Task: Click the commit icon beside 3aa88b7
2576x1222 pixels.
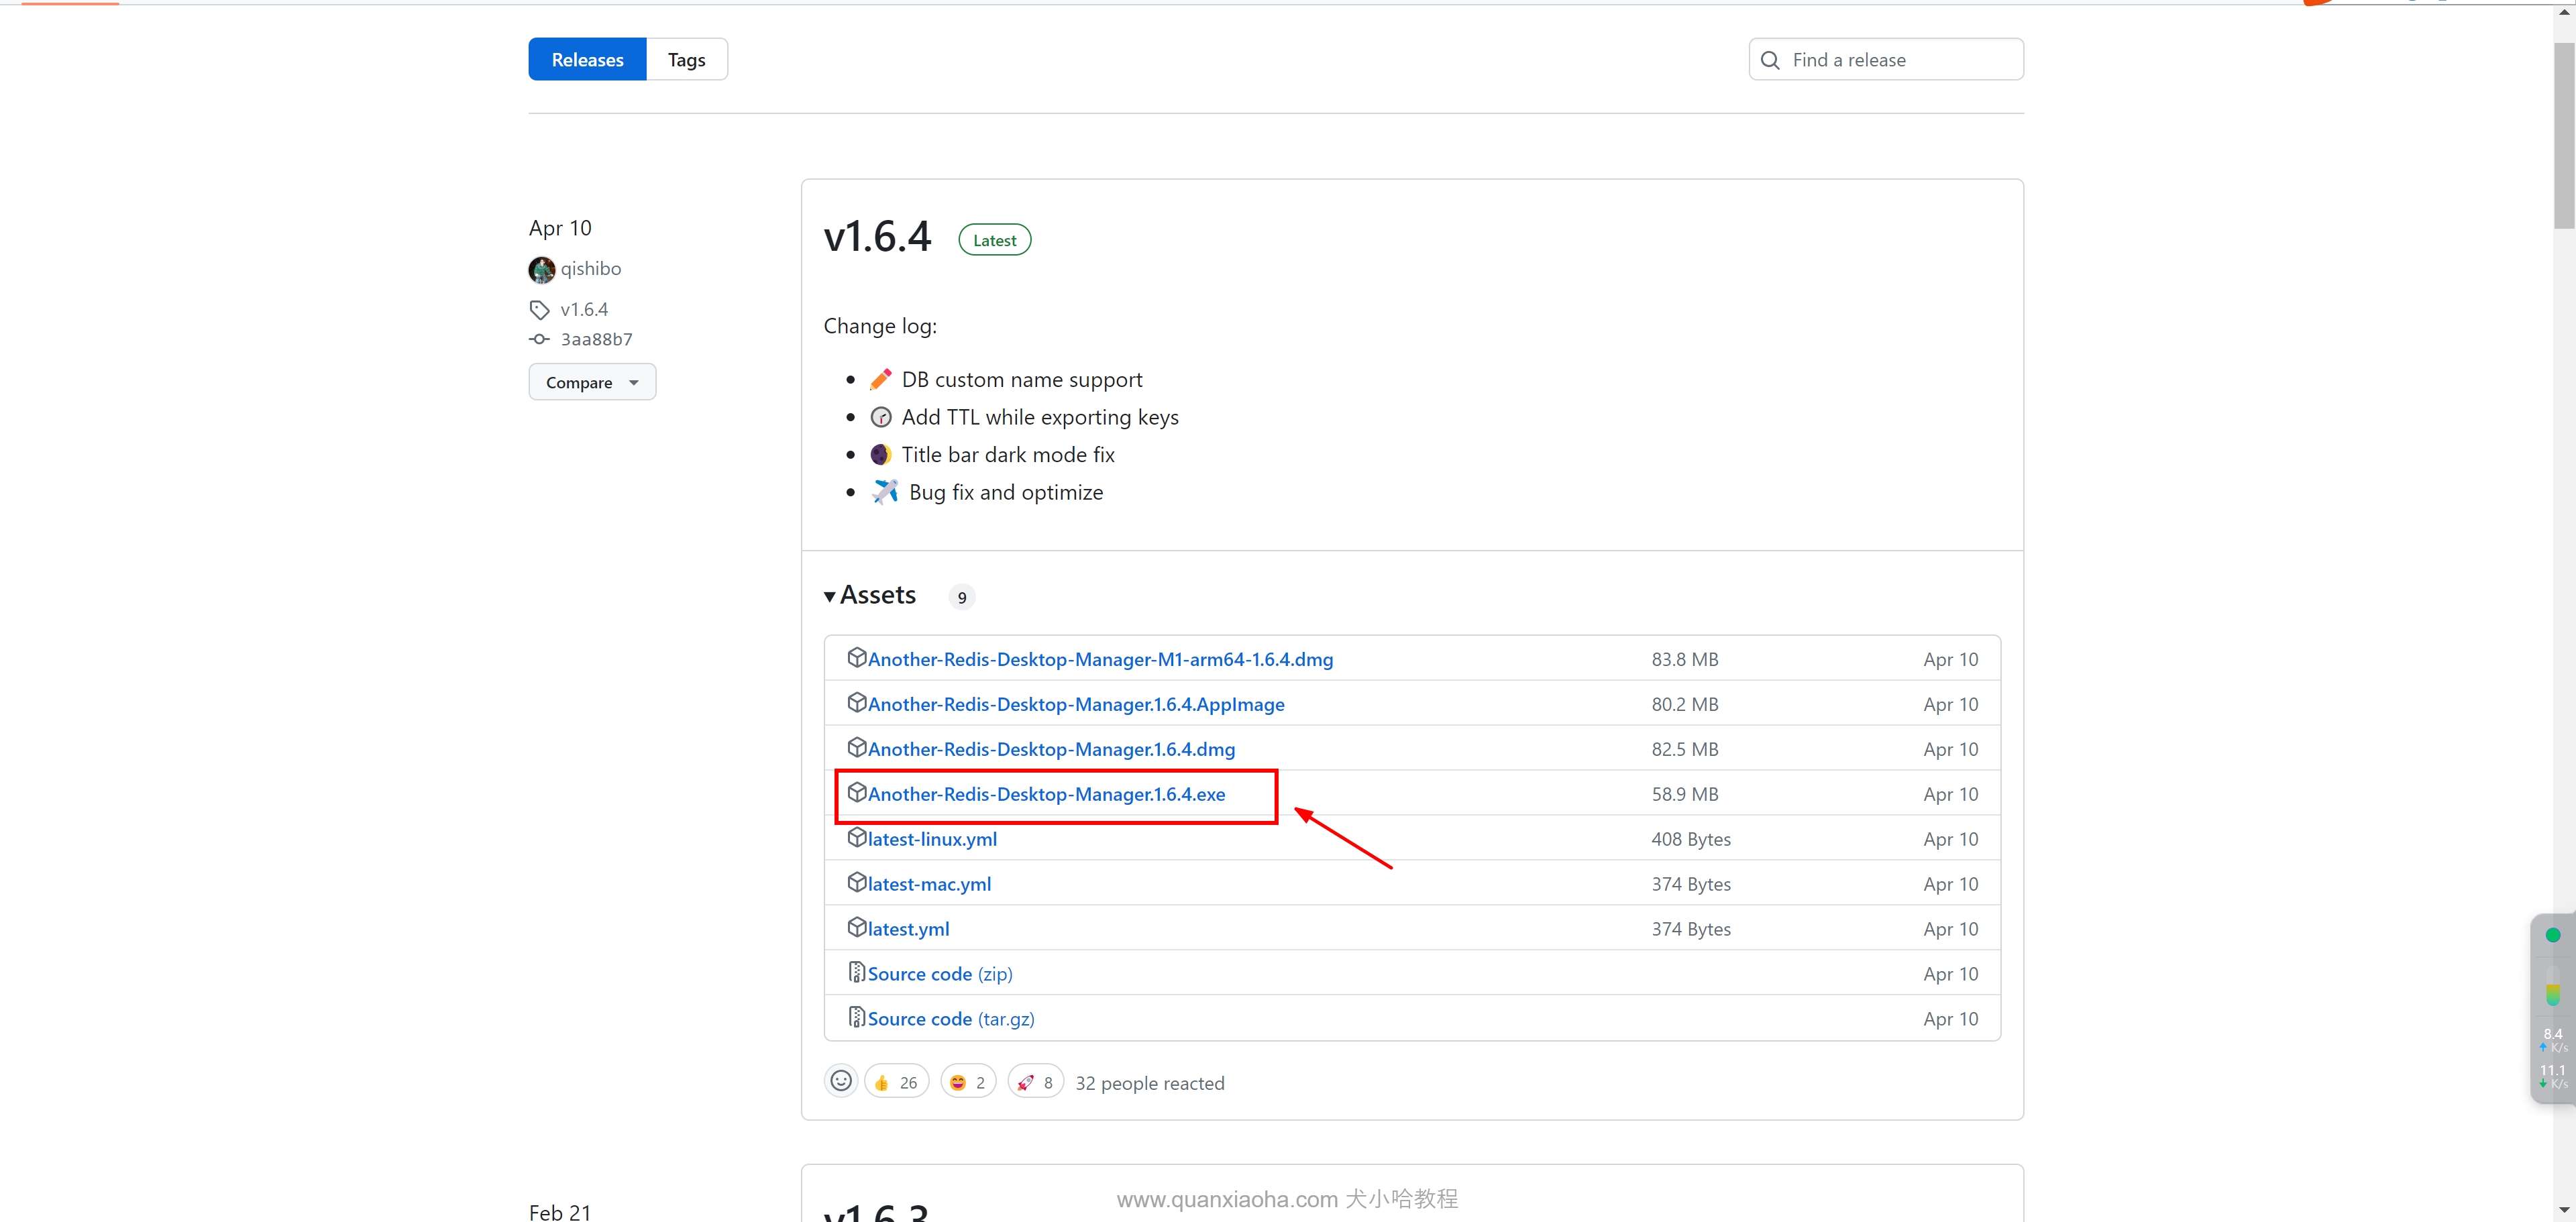Action: pyautogui.click(x=540, y=339)
